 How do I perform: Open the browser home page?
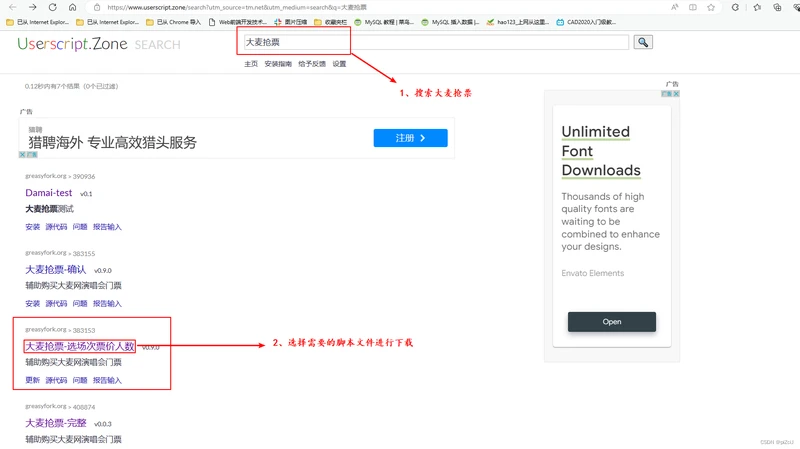coord(72,7)
